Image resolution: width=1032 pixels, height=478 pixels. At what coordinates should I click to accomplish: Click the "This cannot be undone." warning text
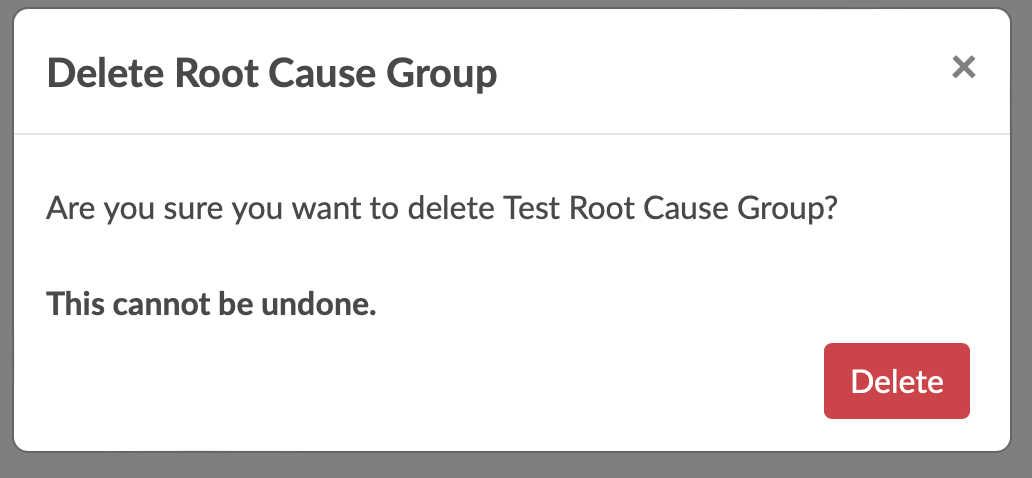tap(211, 303)
